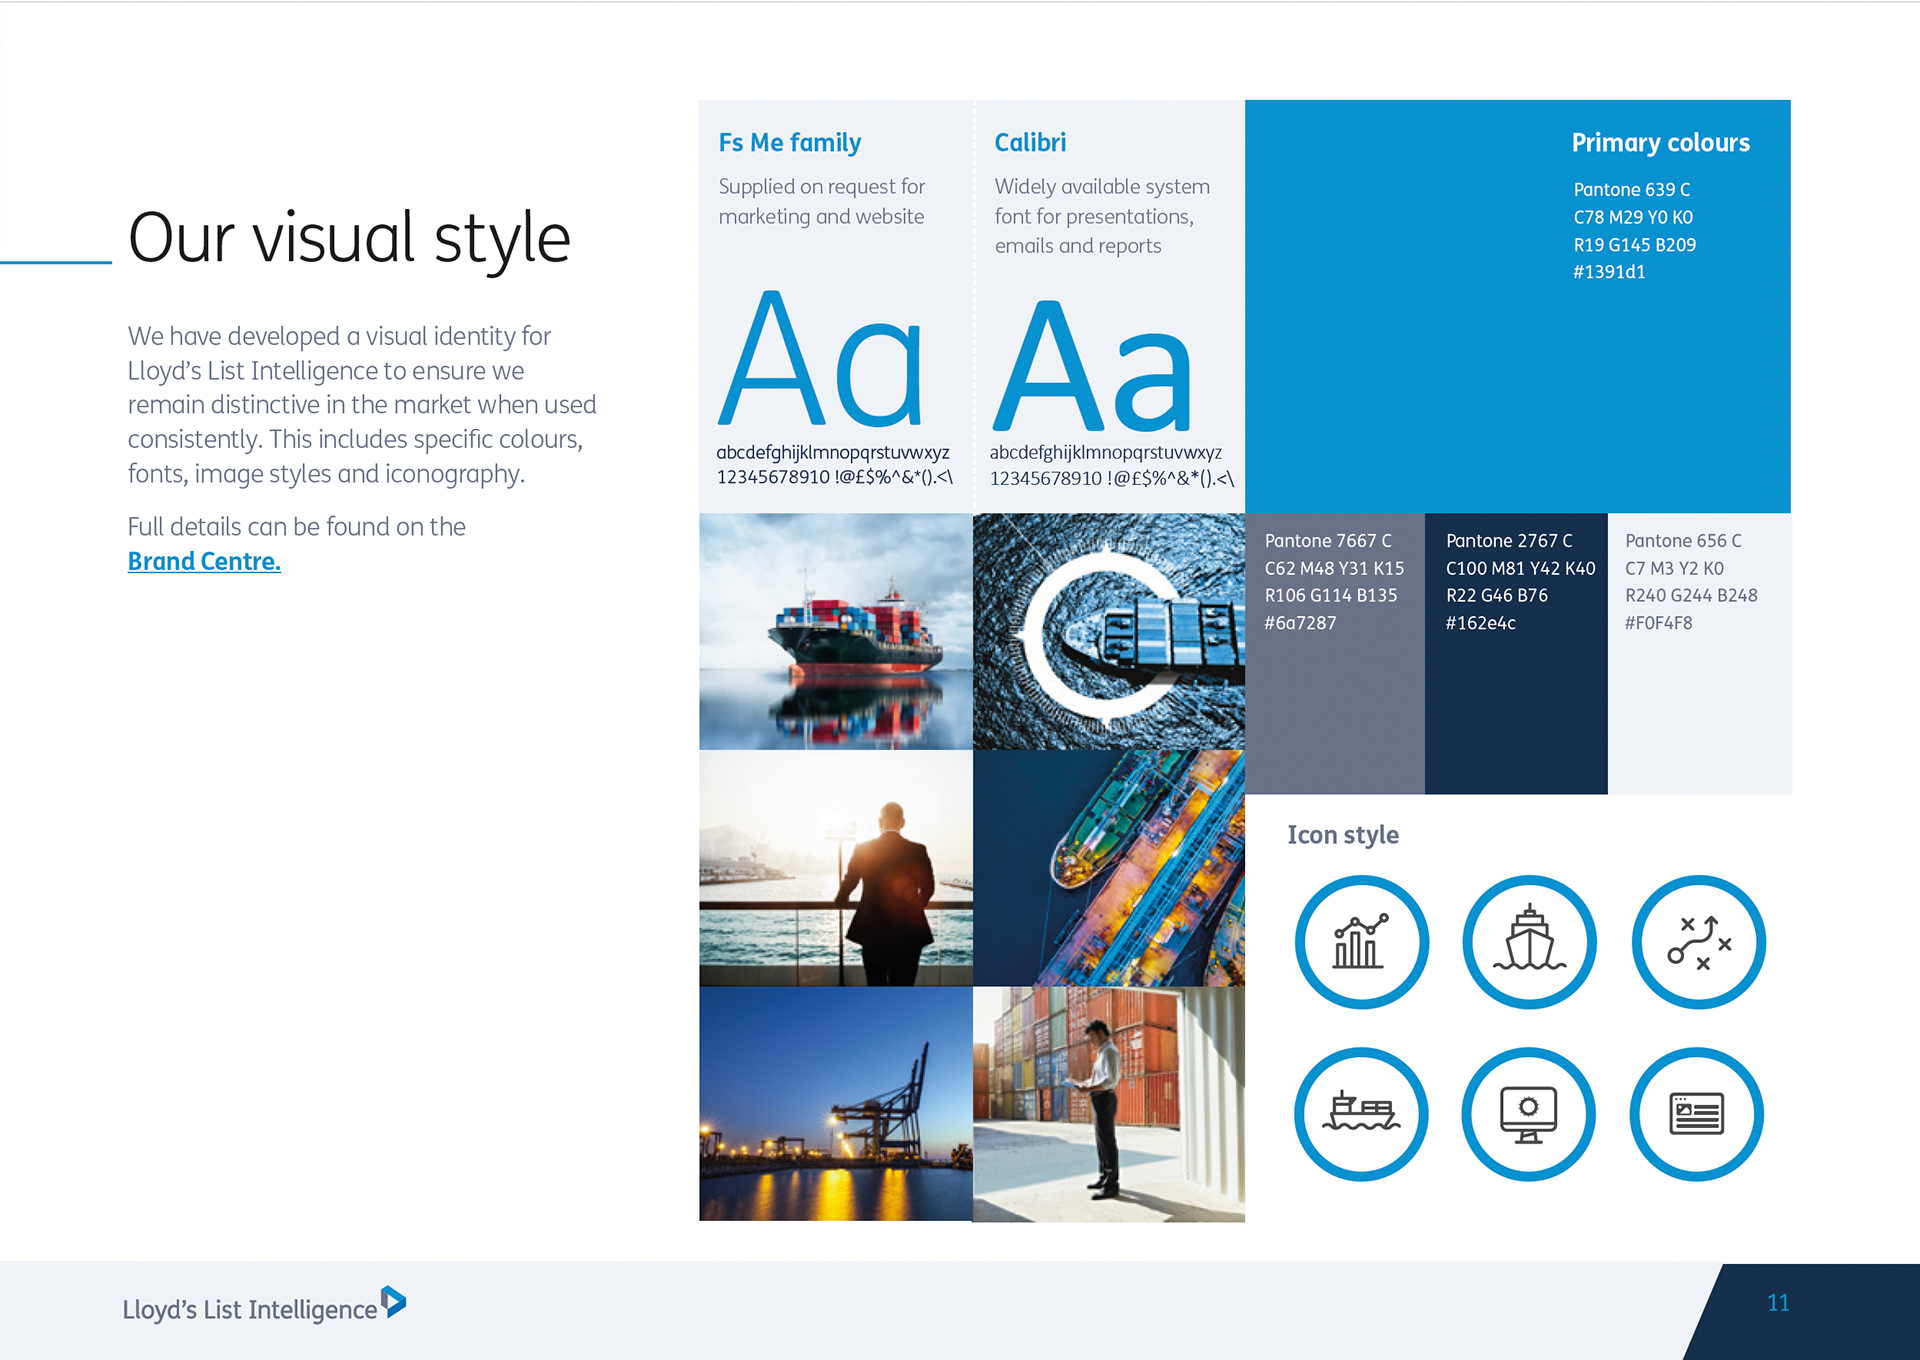Select the primary blue Pantone 639 C swatch
The width and height of the screenshot is (1920, 1360).
(x=1517, y=306)
